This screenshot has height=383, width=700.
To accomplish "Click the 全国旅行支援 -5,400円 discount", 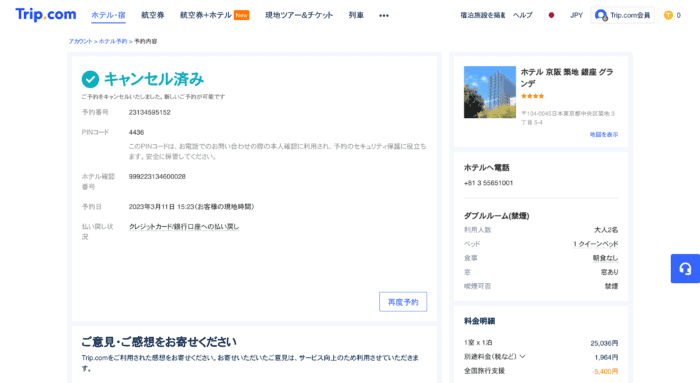I will point(541,371).
